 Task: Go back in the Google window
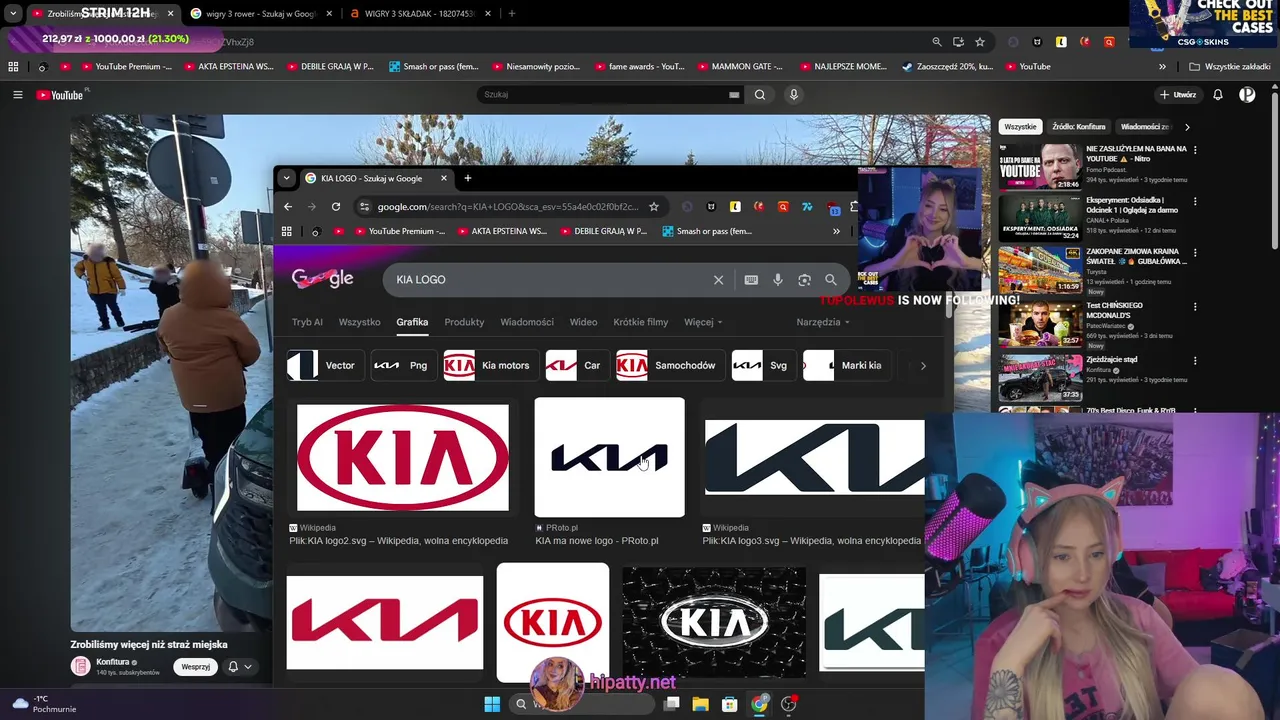point(288,207)
